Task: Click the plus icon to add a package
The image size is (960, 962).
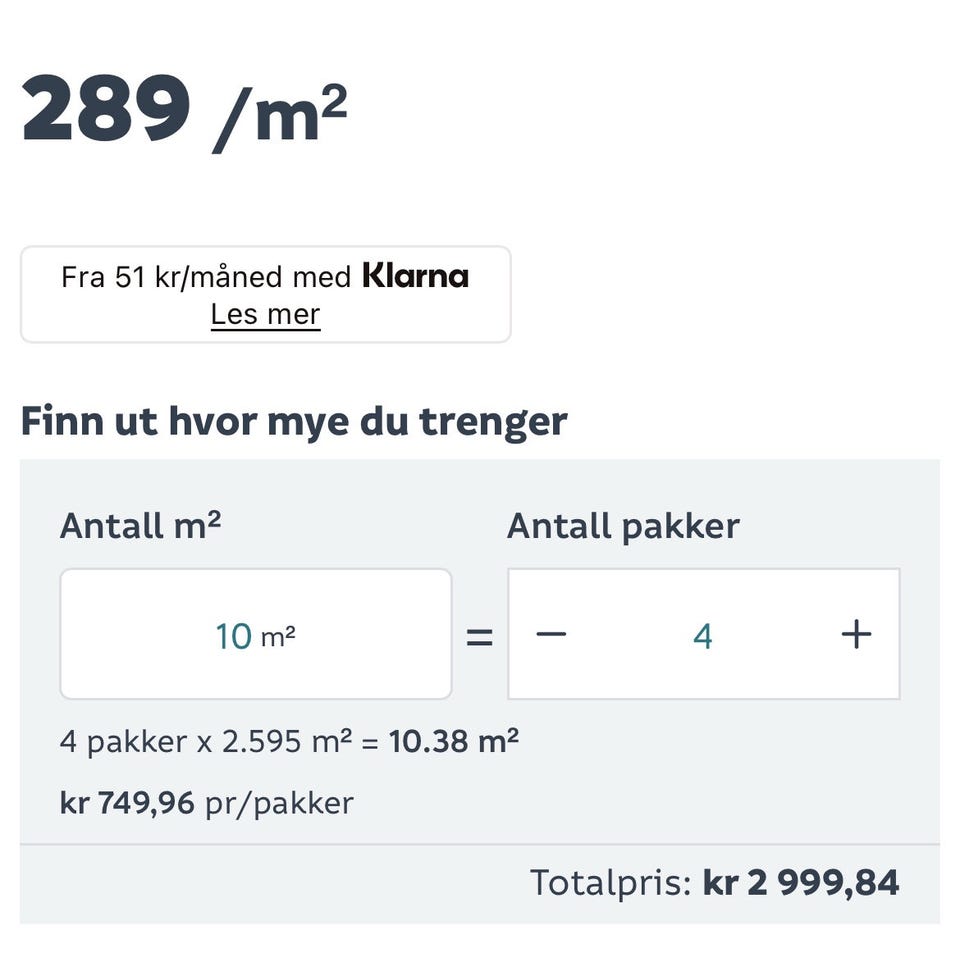Action: coord(856,635)
